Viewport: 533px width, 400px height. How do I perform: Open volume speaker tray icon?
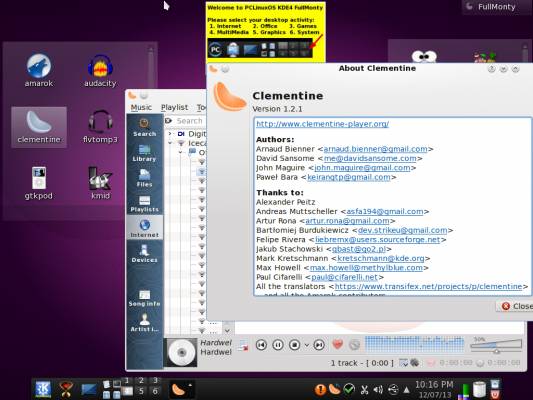pyautogui.click(x=378, y=389)
